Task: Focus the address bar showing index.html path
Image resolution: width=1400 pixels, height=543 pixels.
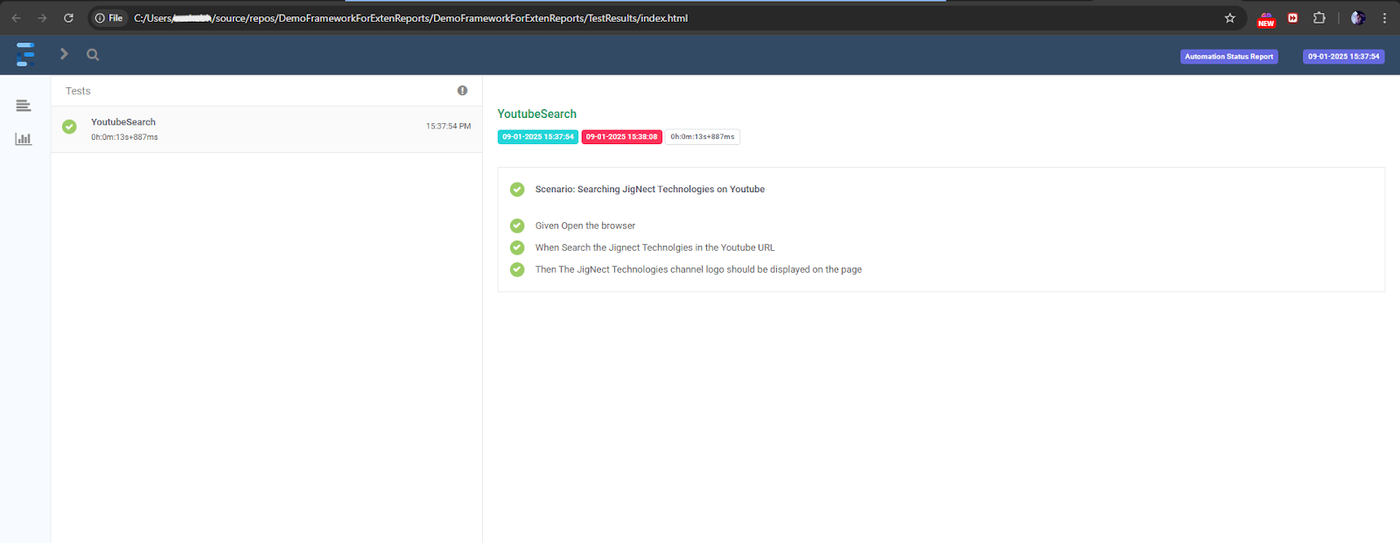Action: point(670,18)
